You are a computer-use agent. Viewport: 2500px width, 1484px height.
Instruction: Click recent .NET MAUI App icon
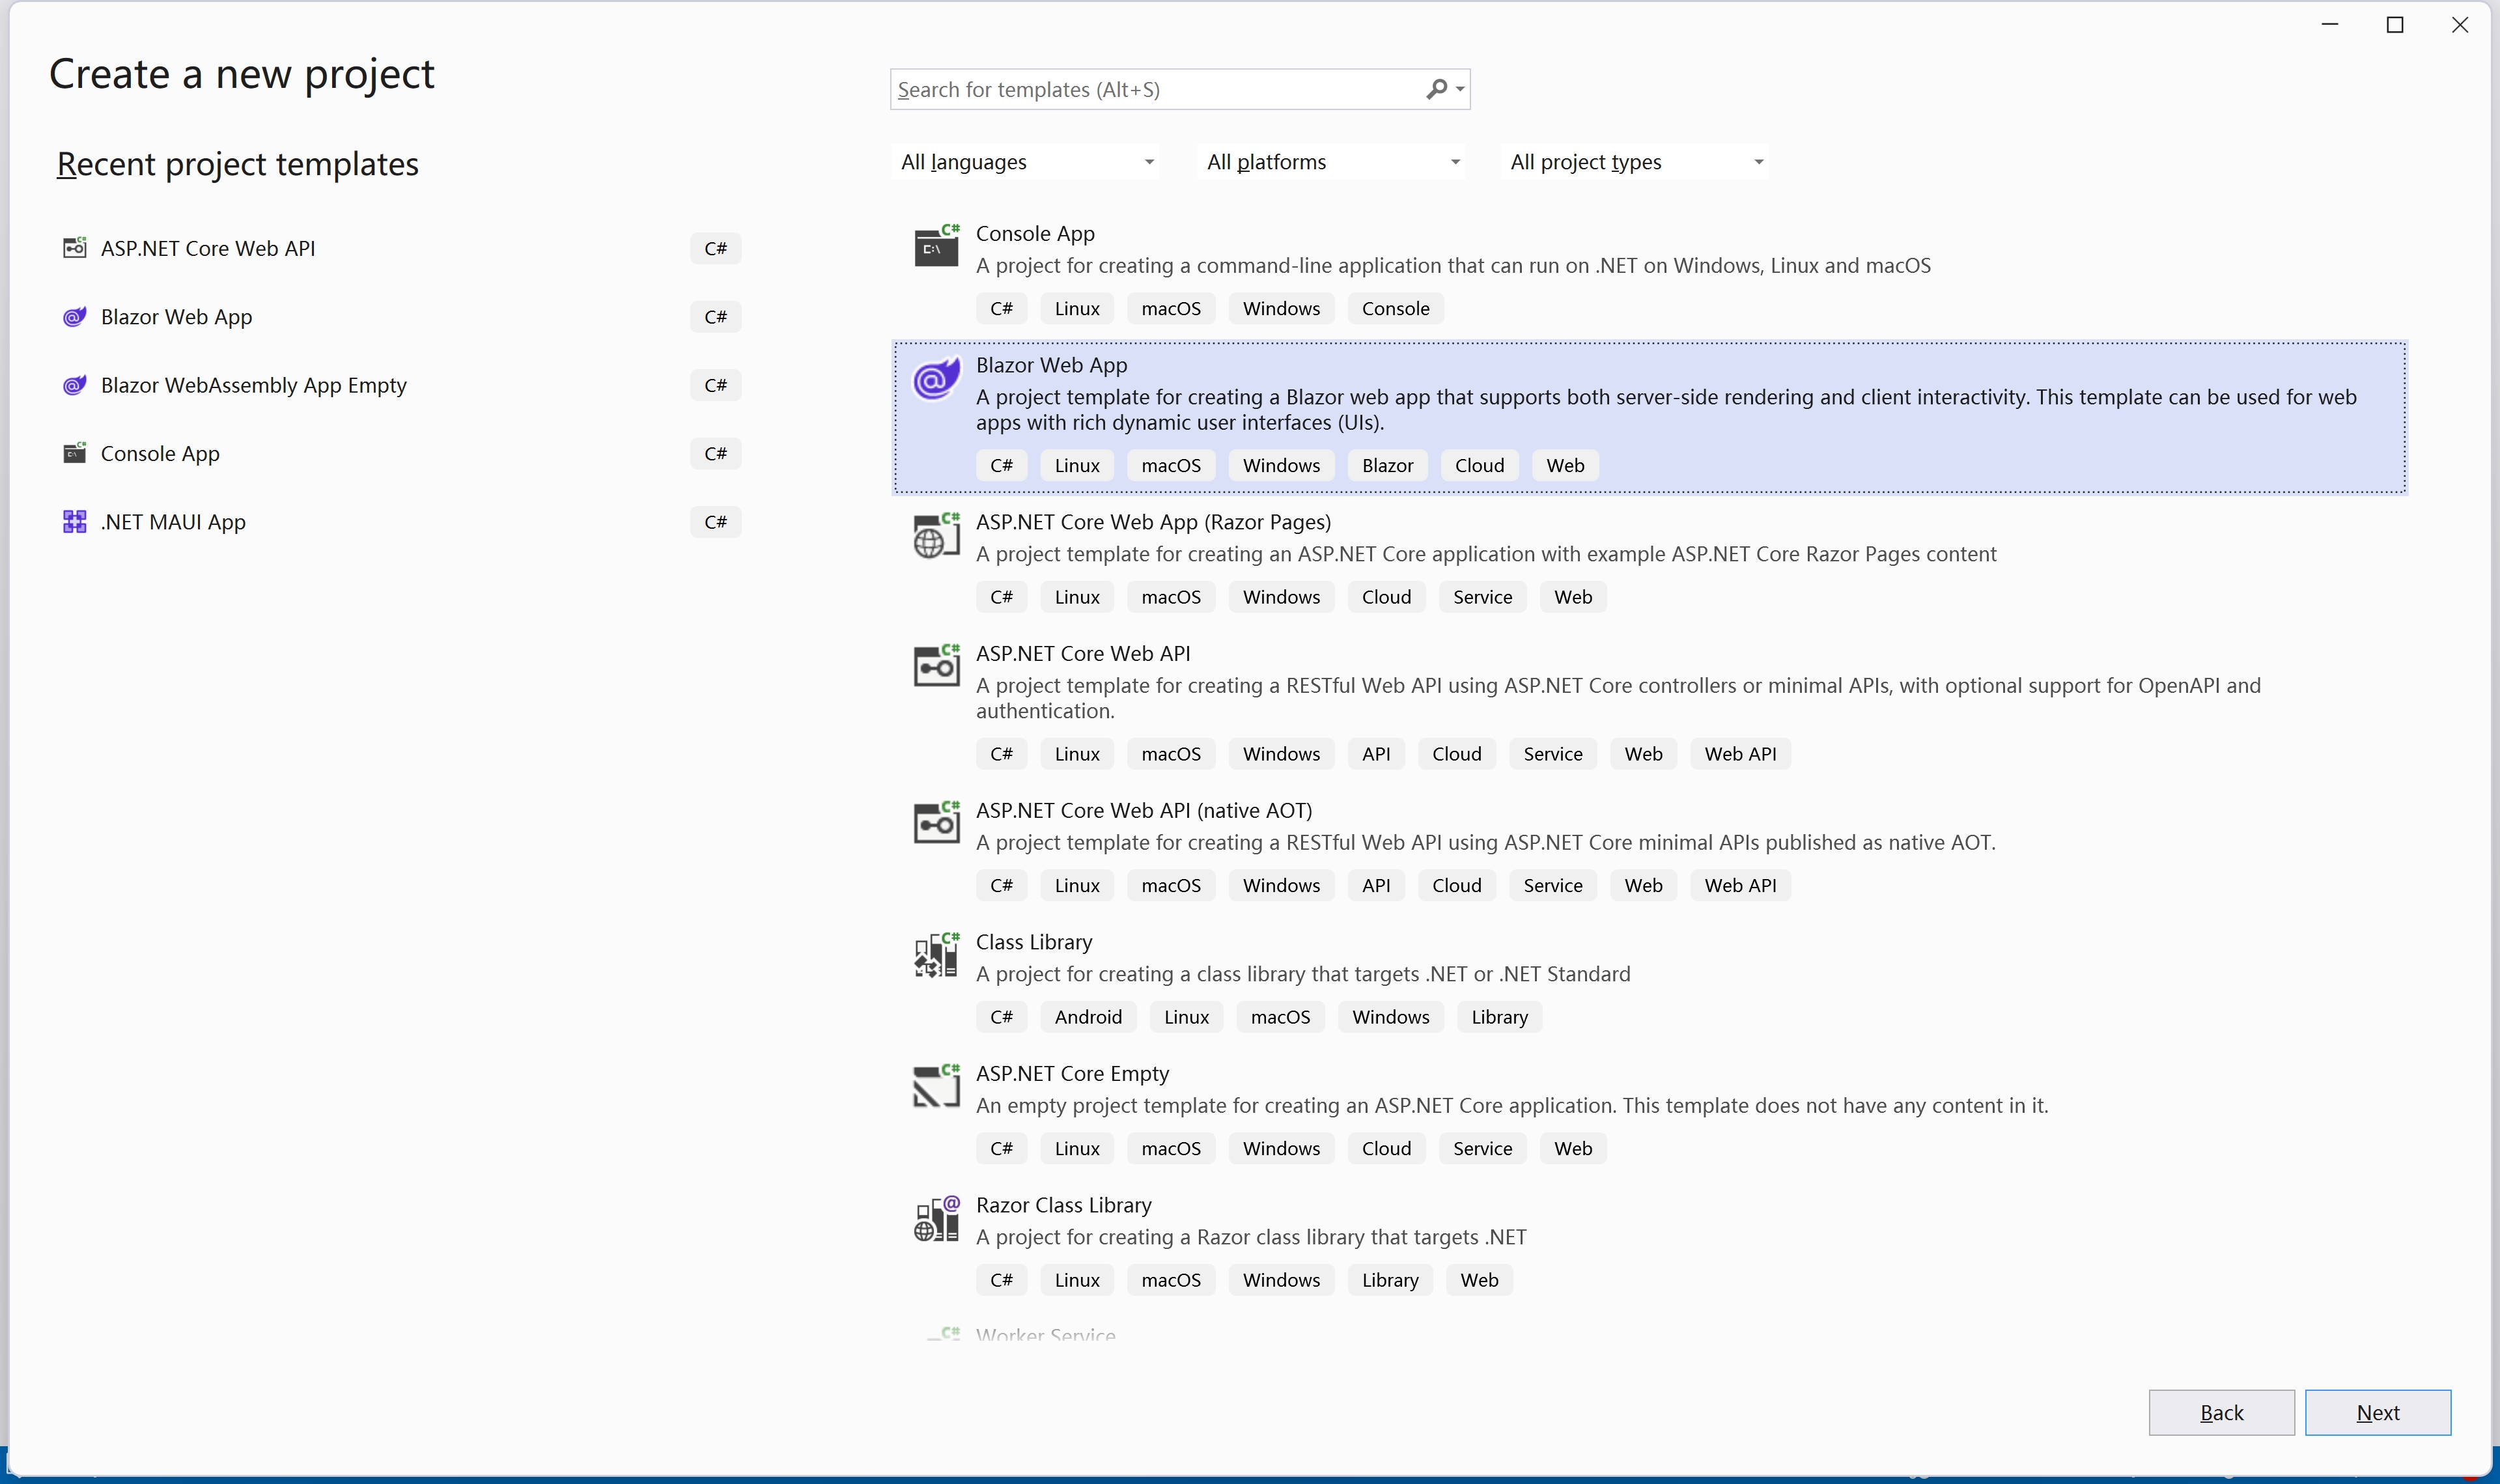[74, 522]
